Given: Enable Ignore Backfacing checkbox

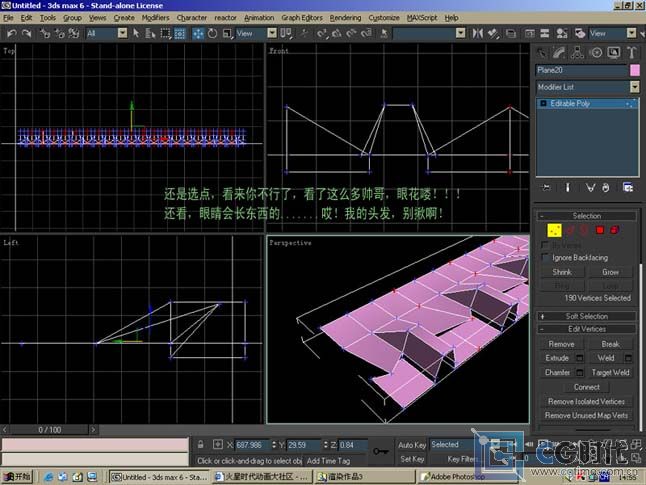Looking at the screenshot, I should [x=545, y=258].
